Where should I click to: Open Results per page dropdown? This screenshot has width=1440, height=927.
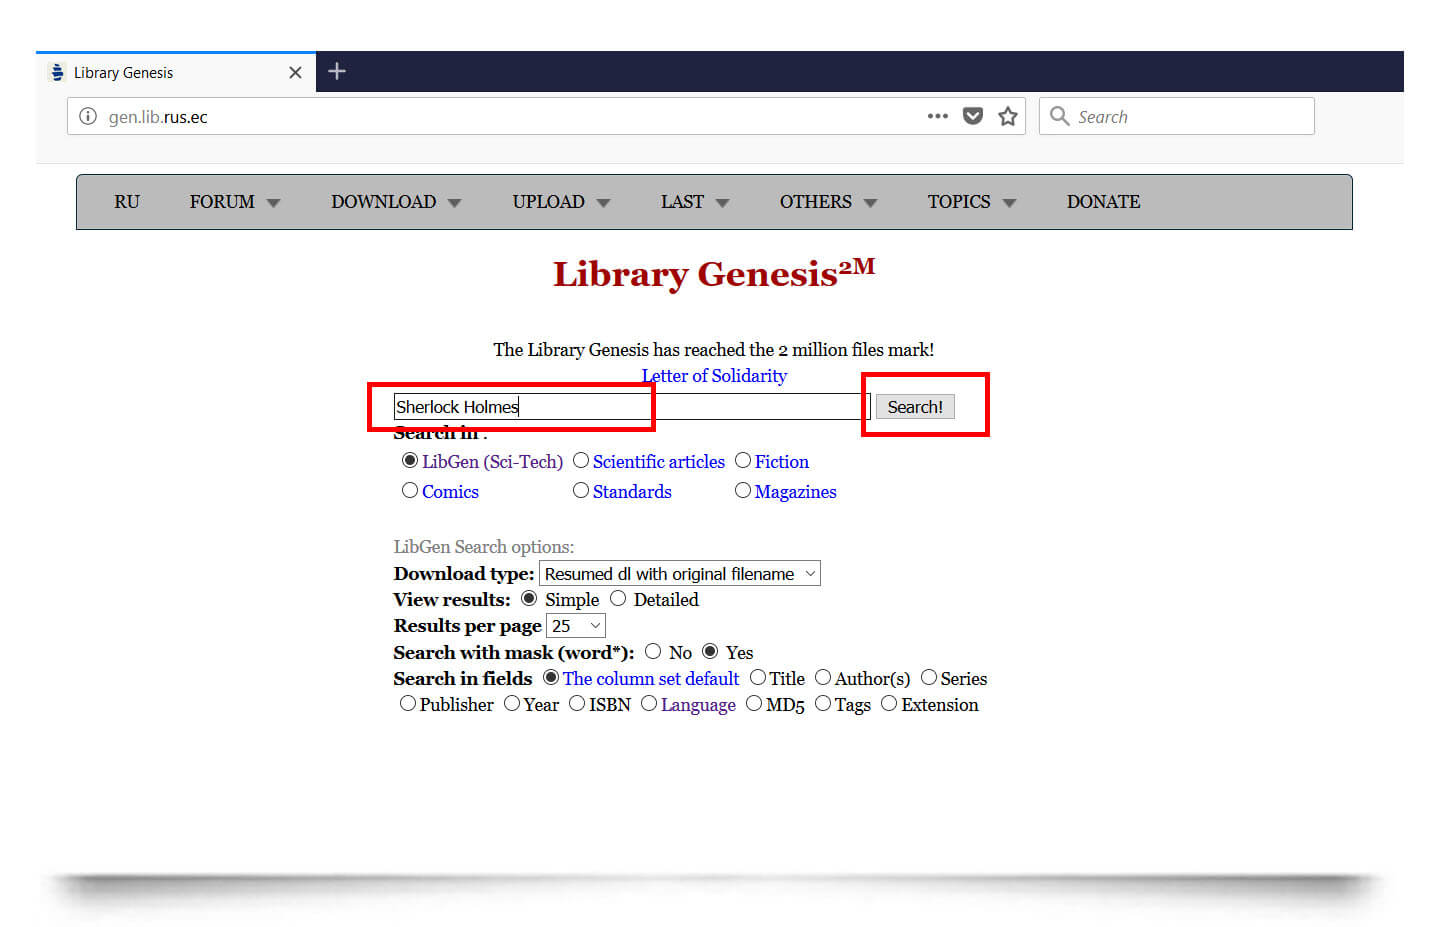pos(576,626)
